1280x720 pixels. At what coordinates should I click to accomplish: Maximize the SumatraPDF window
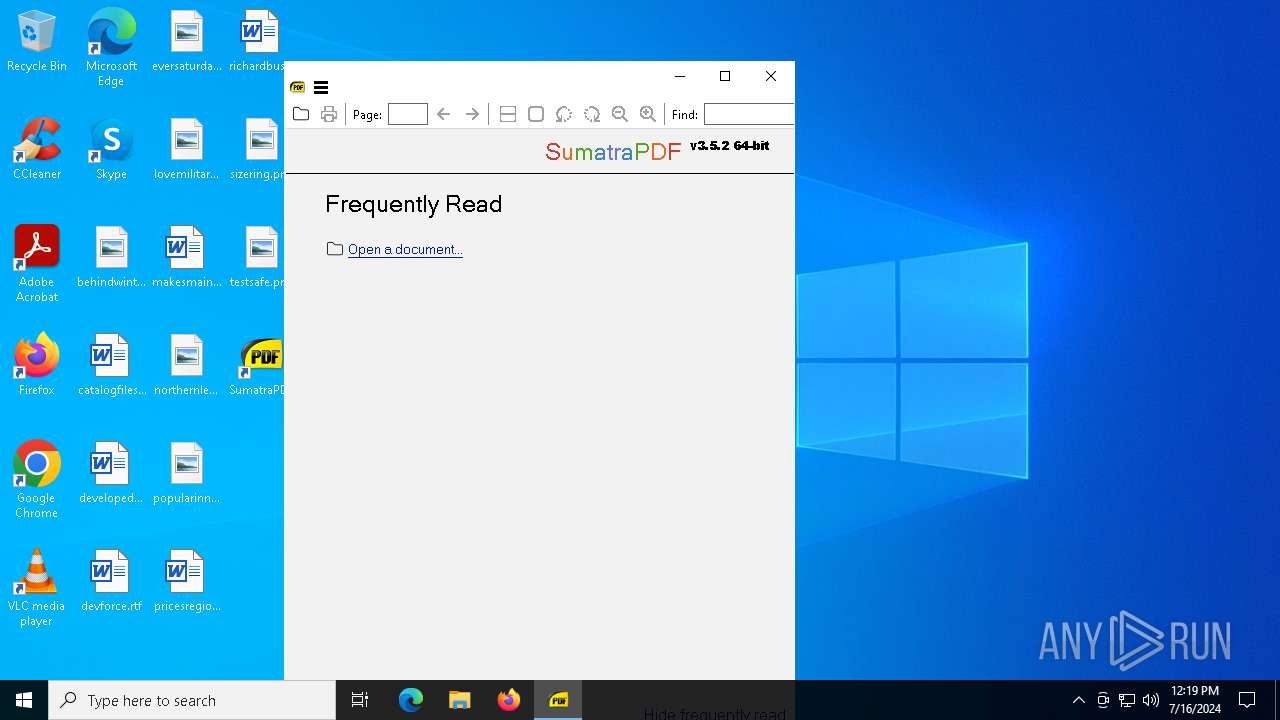[725, 76]
